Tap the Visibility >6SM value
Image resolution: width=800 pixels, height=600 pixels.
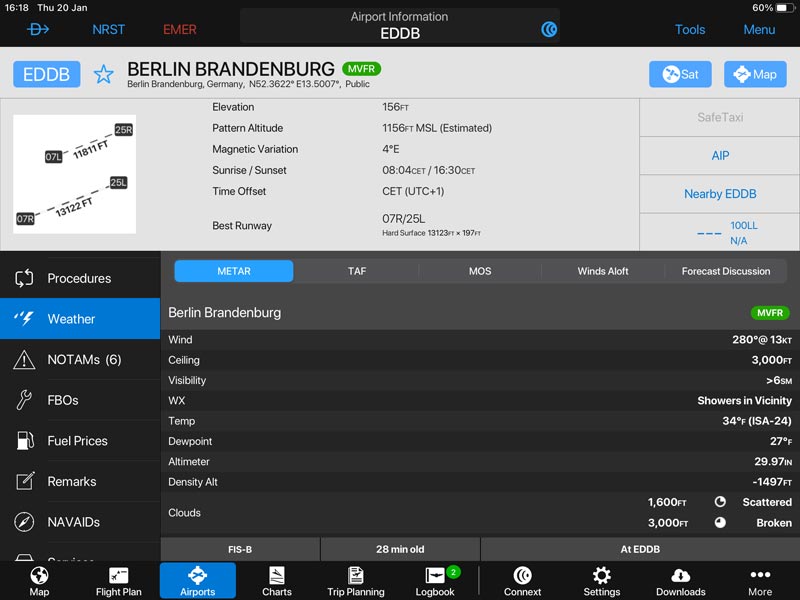[x=779, y=381]
